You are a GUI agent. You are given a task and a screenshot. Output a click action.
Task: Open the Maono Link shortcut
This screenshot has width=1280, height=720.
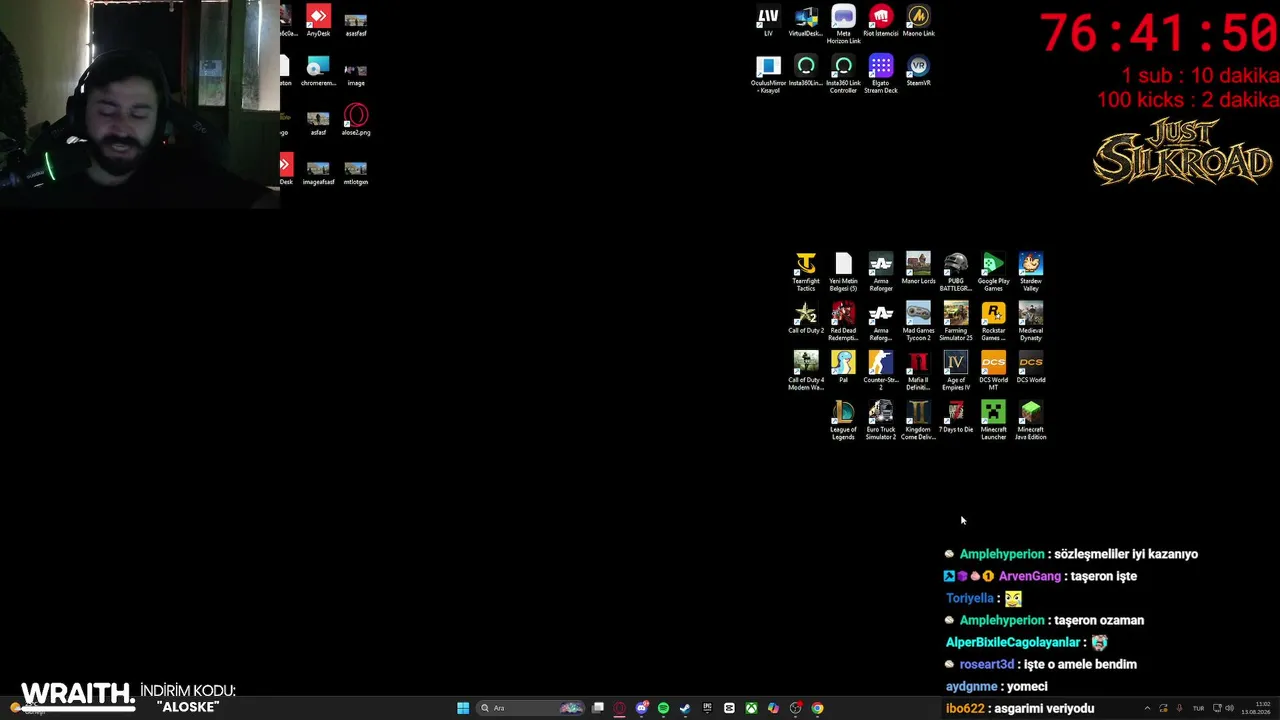918,22
